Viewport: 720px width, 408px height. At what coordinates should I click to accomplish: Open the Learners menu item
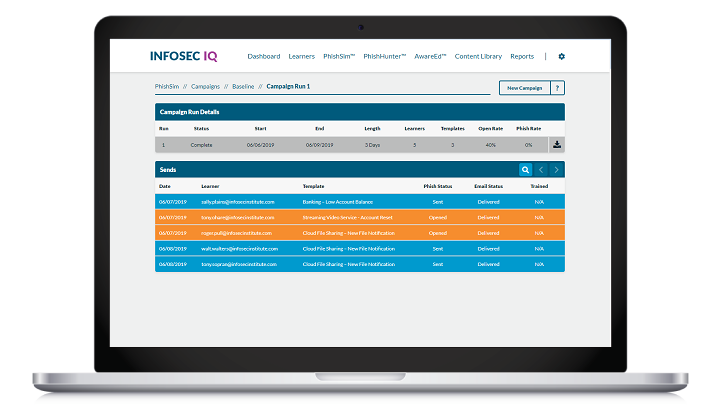click(301, 57)
